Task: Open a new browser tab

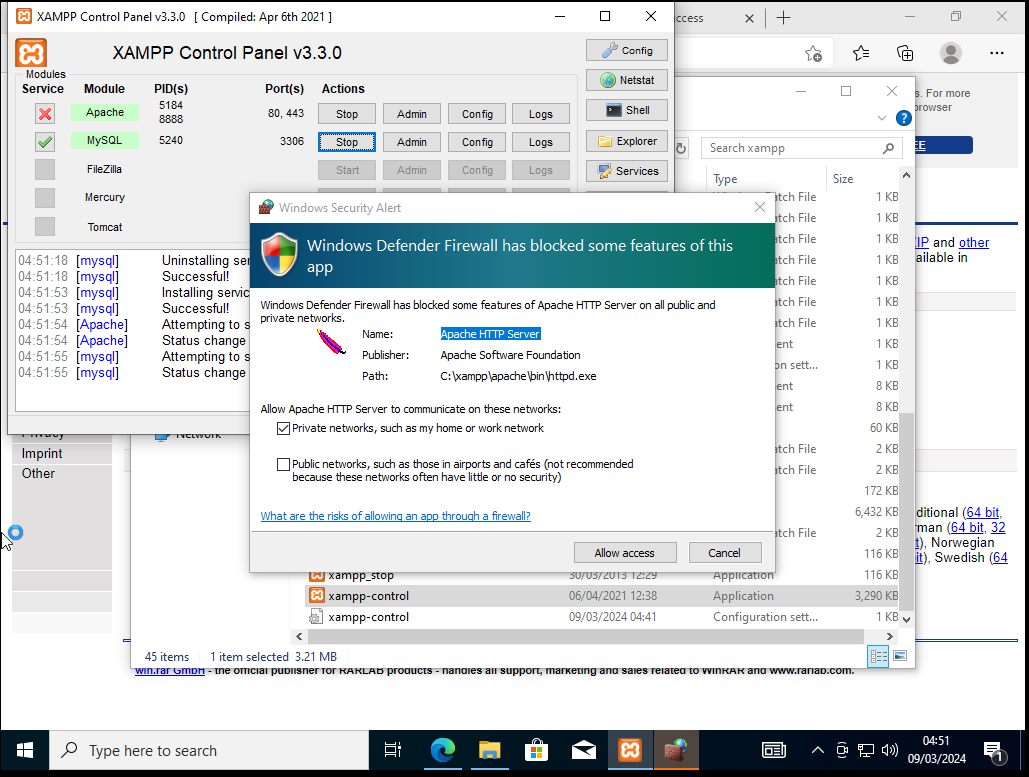Action: coord(783,18)
